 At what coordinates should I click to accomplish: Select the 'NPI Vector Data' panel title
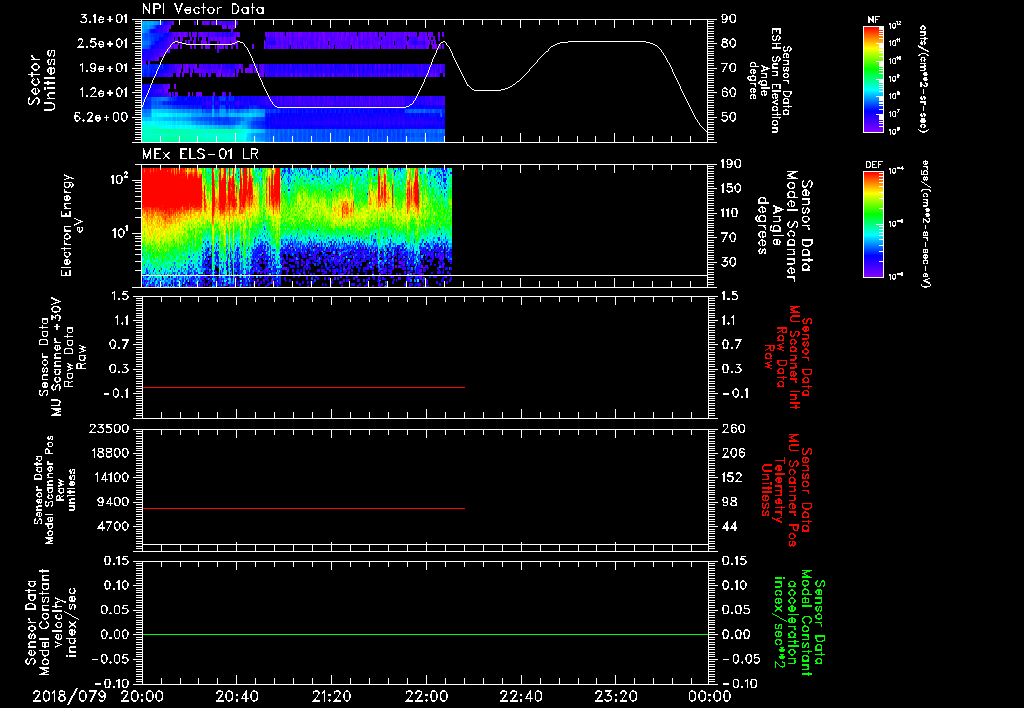point(203,9)
